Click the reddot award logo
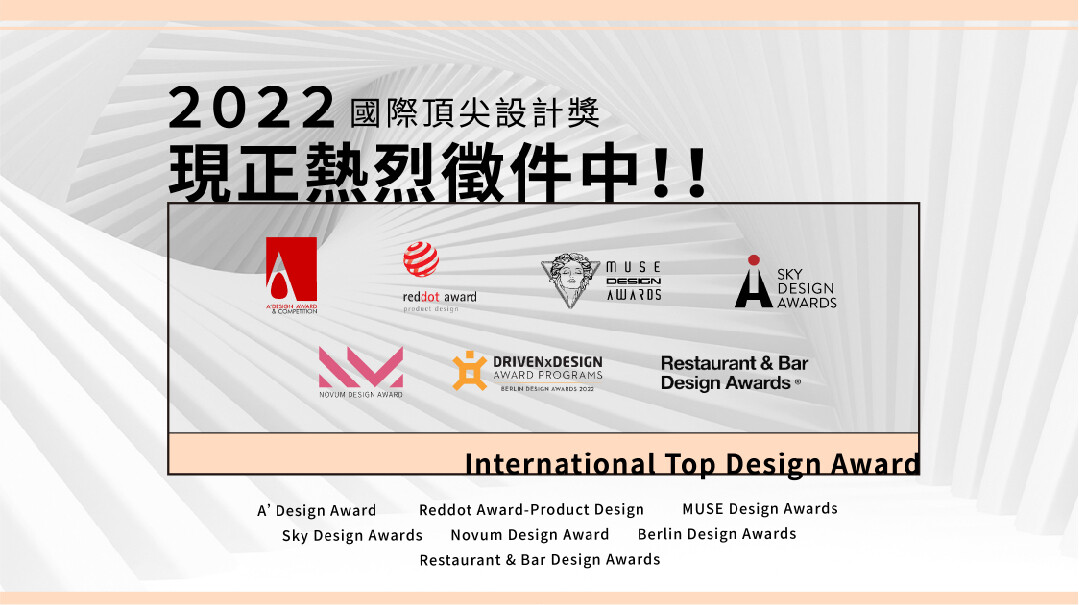 [440, 277]
